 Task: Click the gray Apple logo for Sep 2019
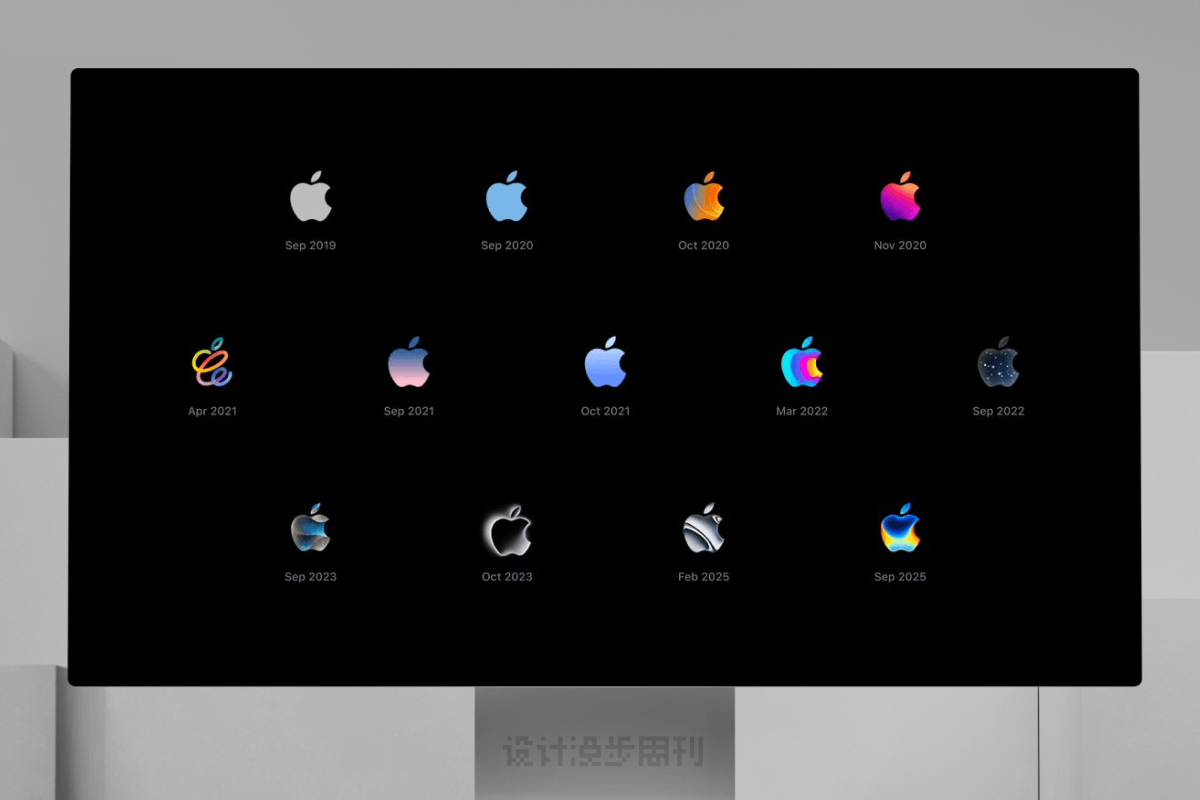point(310,198)
